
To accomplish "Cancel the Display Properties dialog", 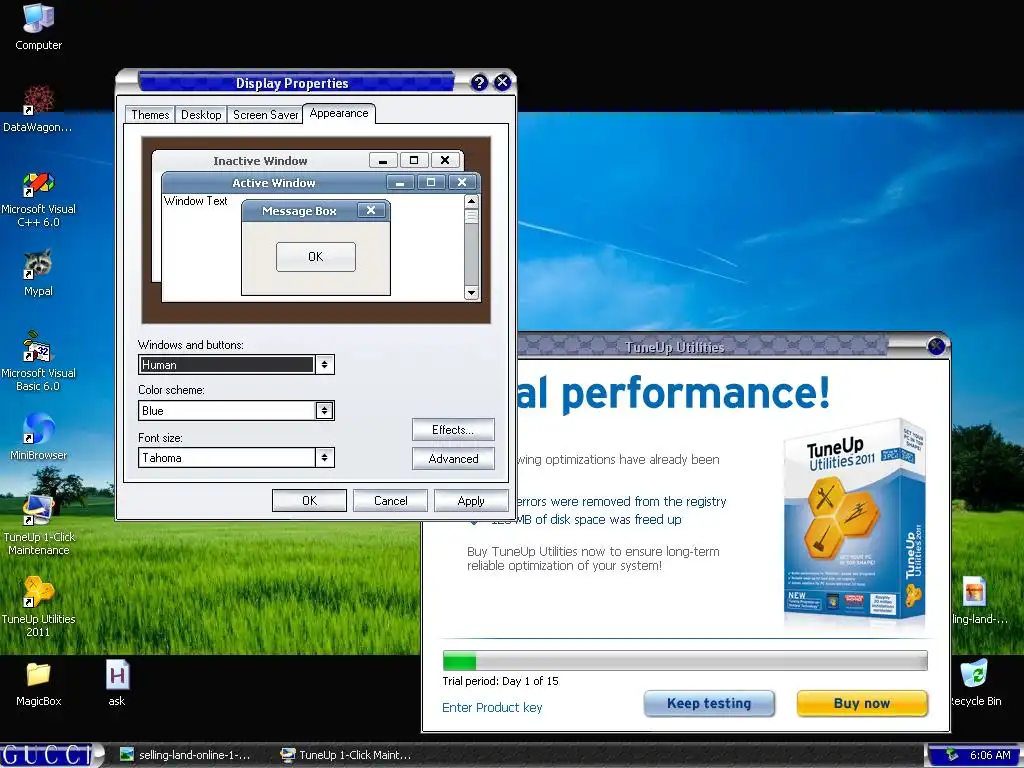I will coord(391,501).
